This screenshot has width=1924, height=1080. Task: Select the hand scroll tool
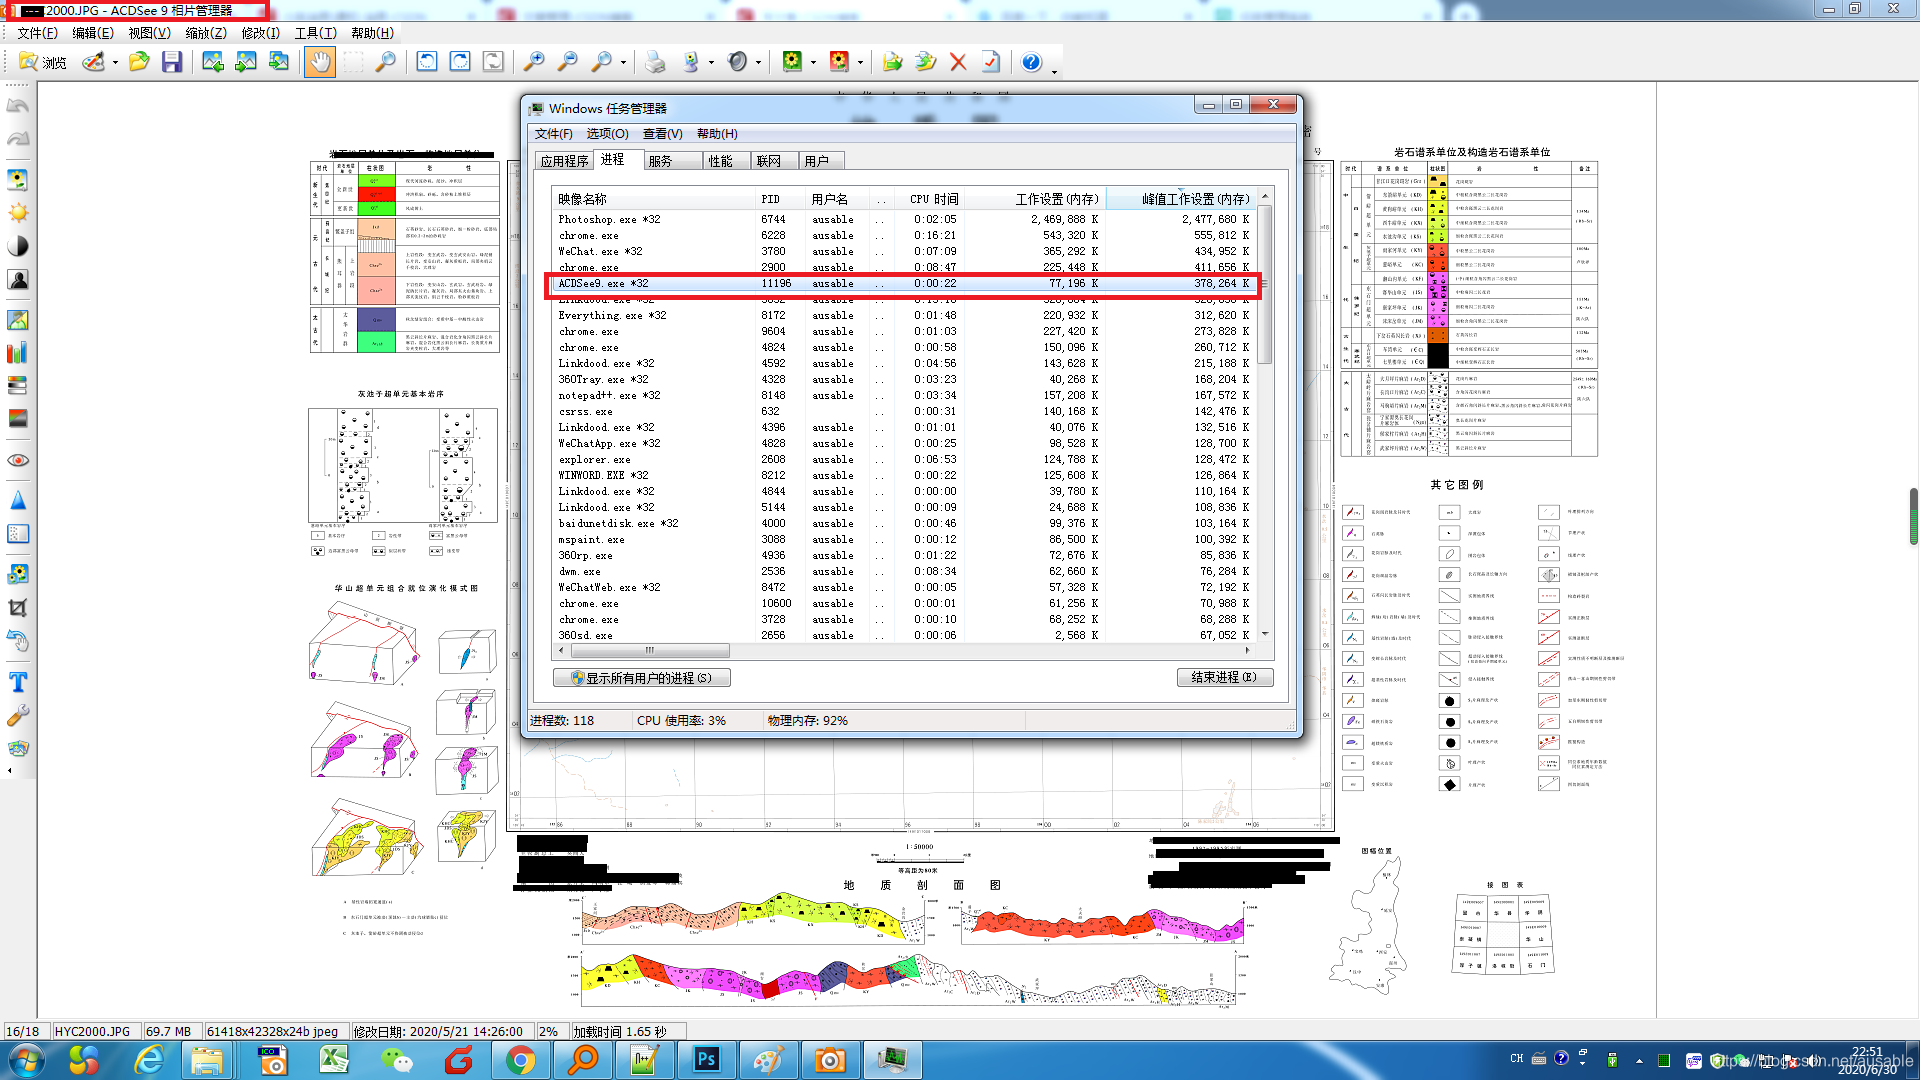click(x=319, y=62)
